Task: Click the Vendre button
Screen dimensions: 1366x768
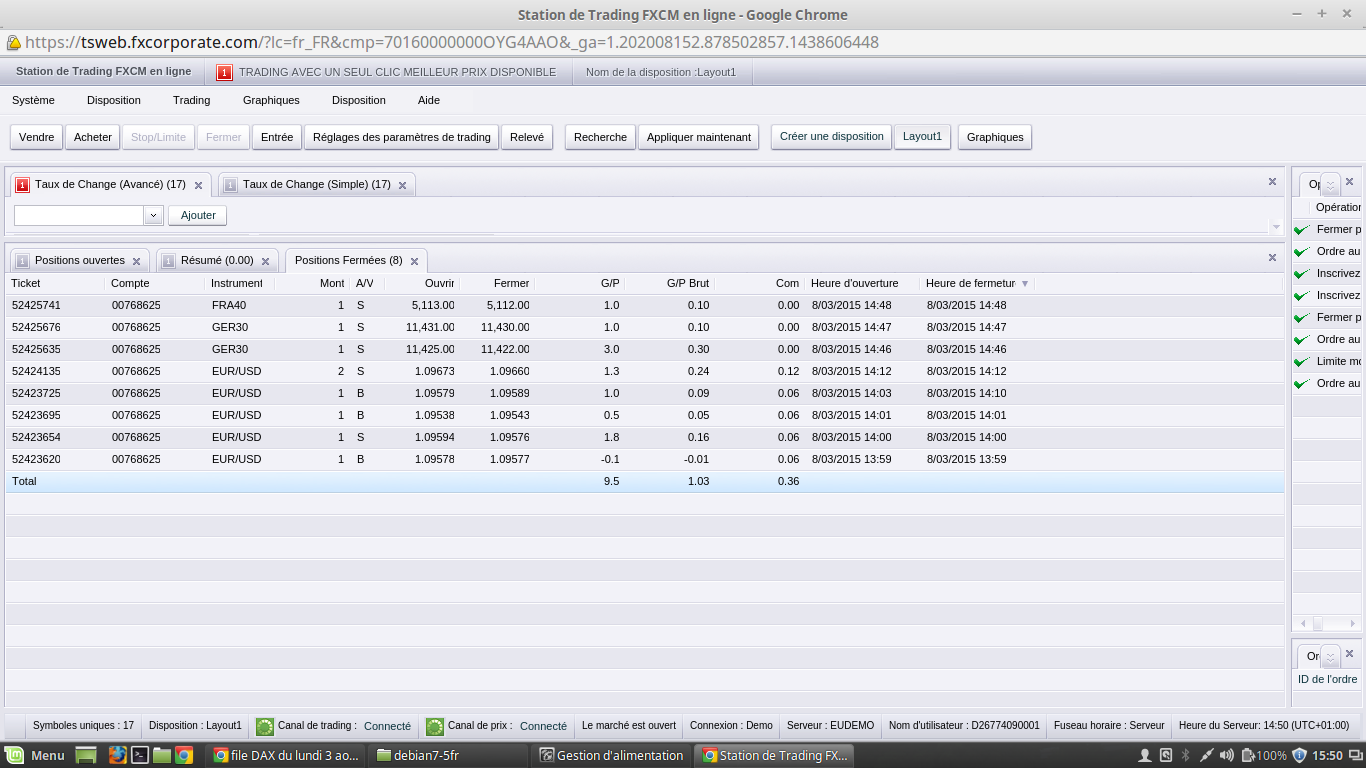Action: point(37,137)
